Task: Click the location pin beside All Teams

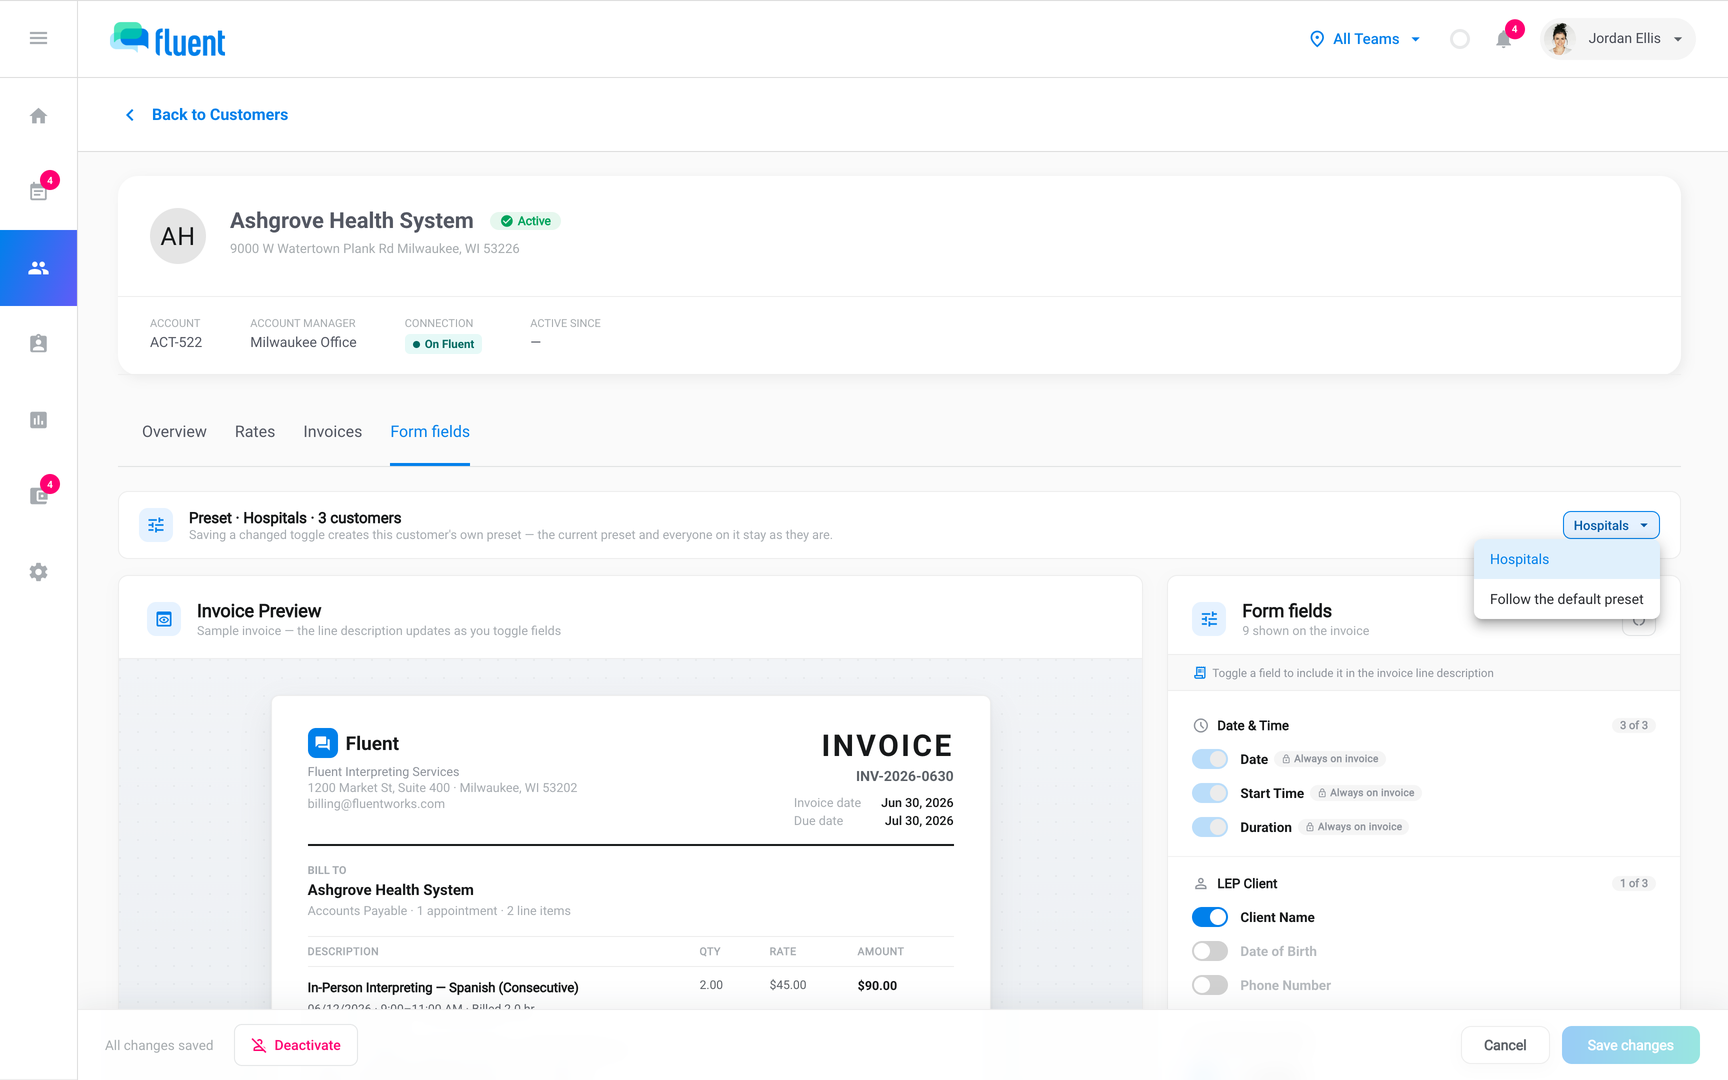Action: pos(1317,39)
